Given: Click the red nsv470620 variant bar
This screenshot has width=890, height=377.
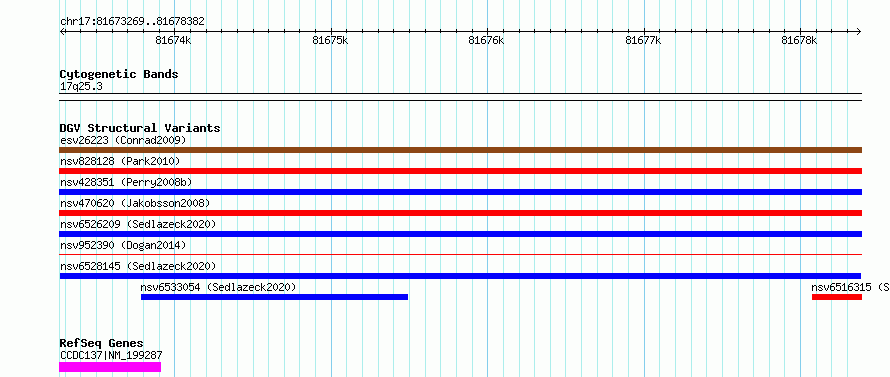Looking at the screenshot, I should pos(460,213).
